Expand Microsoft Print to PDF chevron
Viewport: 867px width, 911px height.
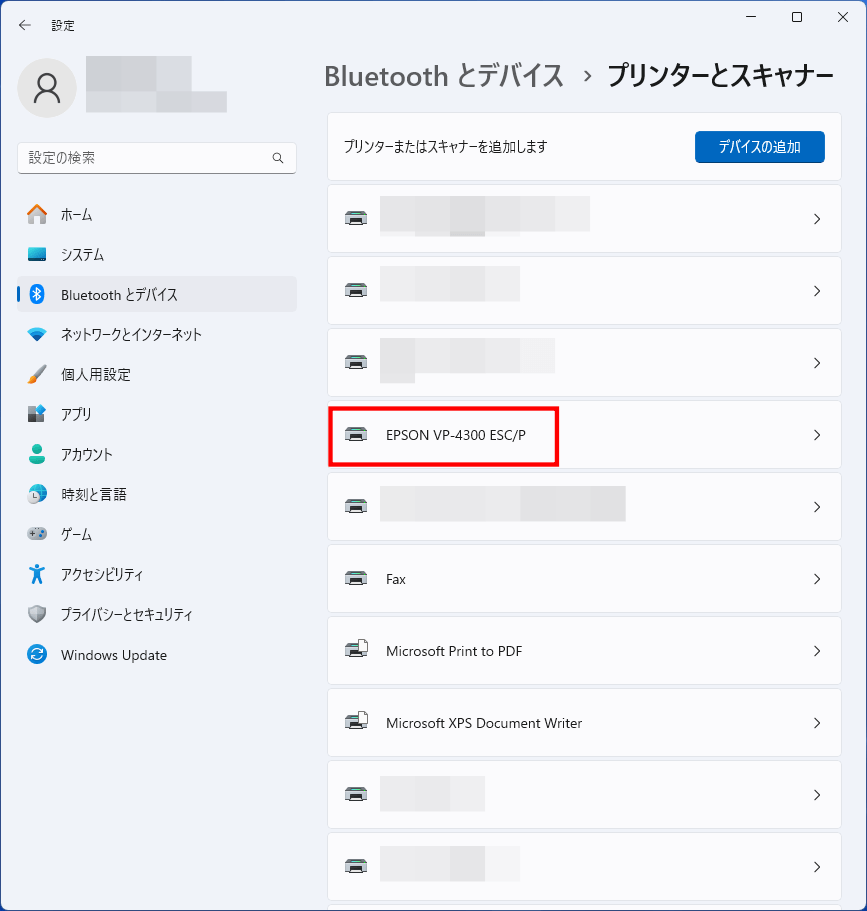[817, 651]
